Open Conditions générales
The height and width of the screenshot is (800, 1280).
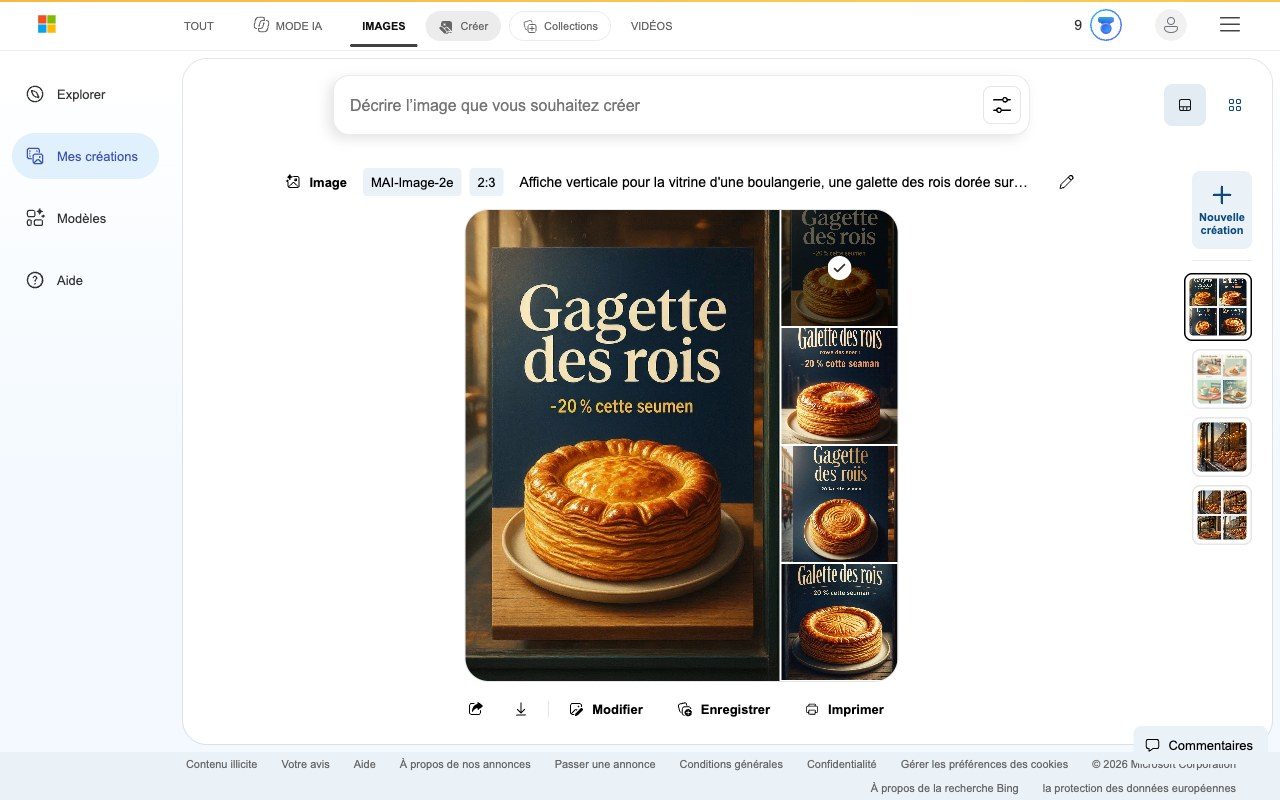point(731,764)
